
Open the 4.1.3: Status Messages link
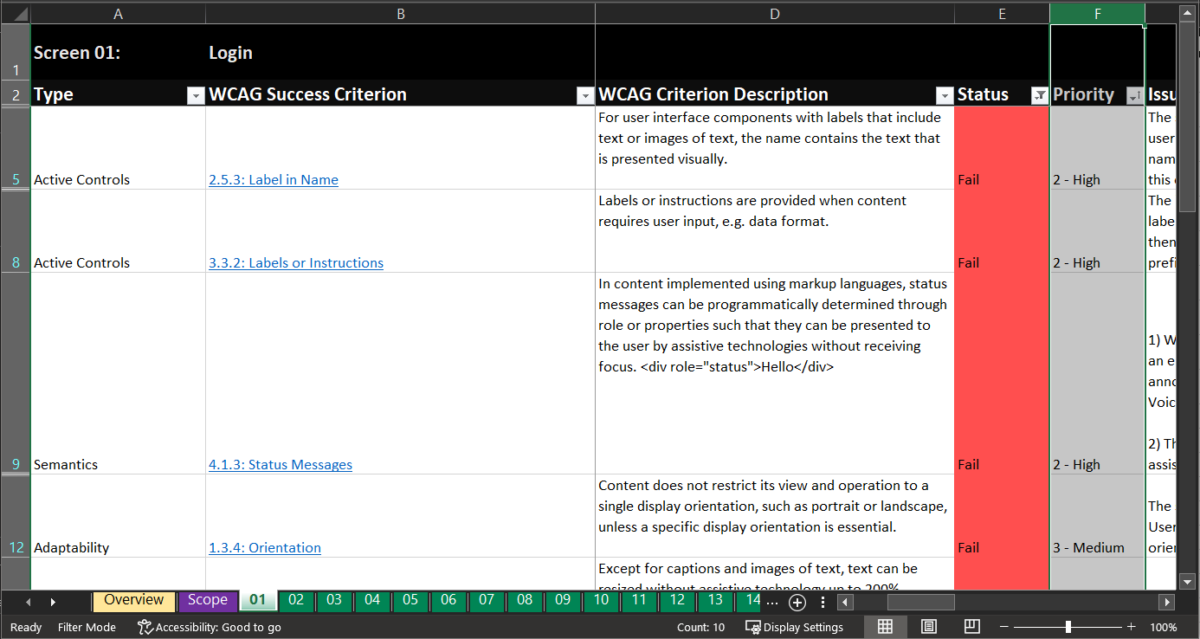pos(280,464)
